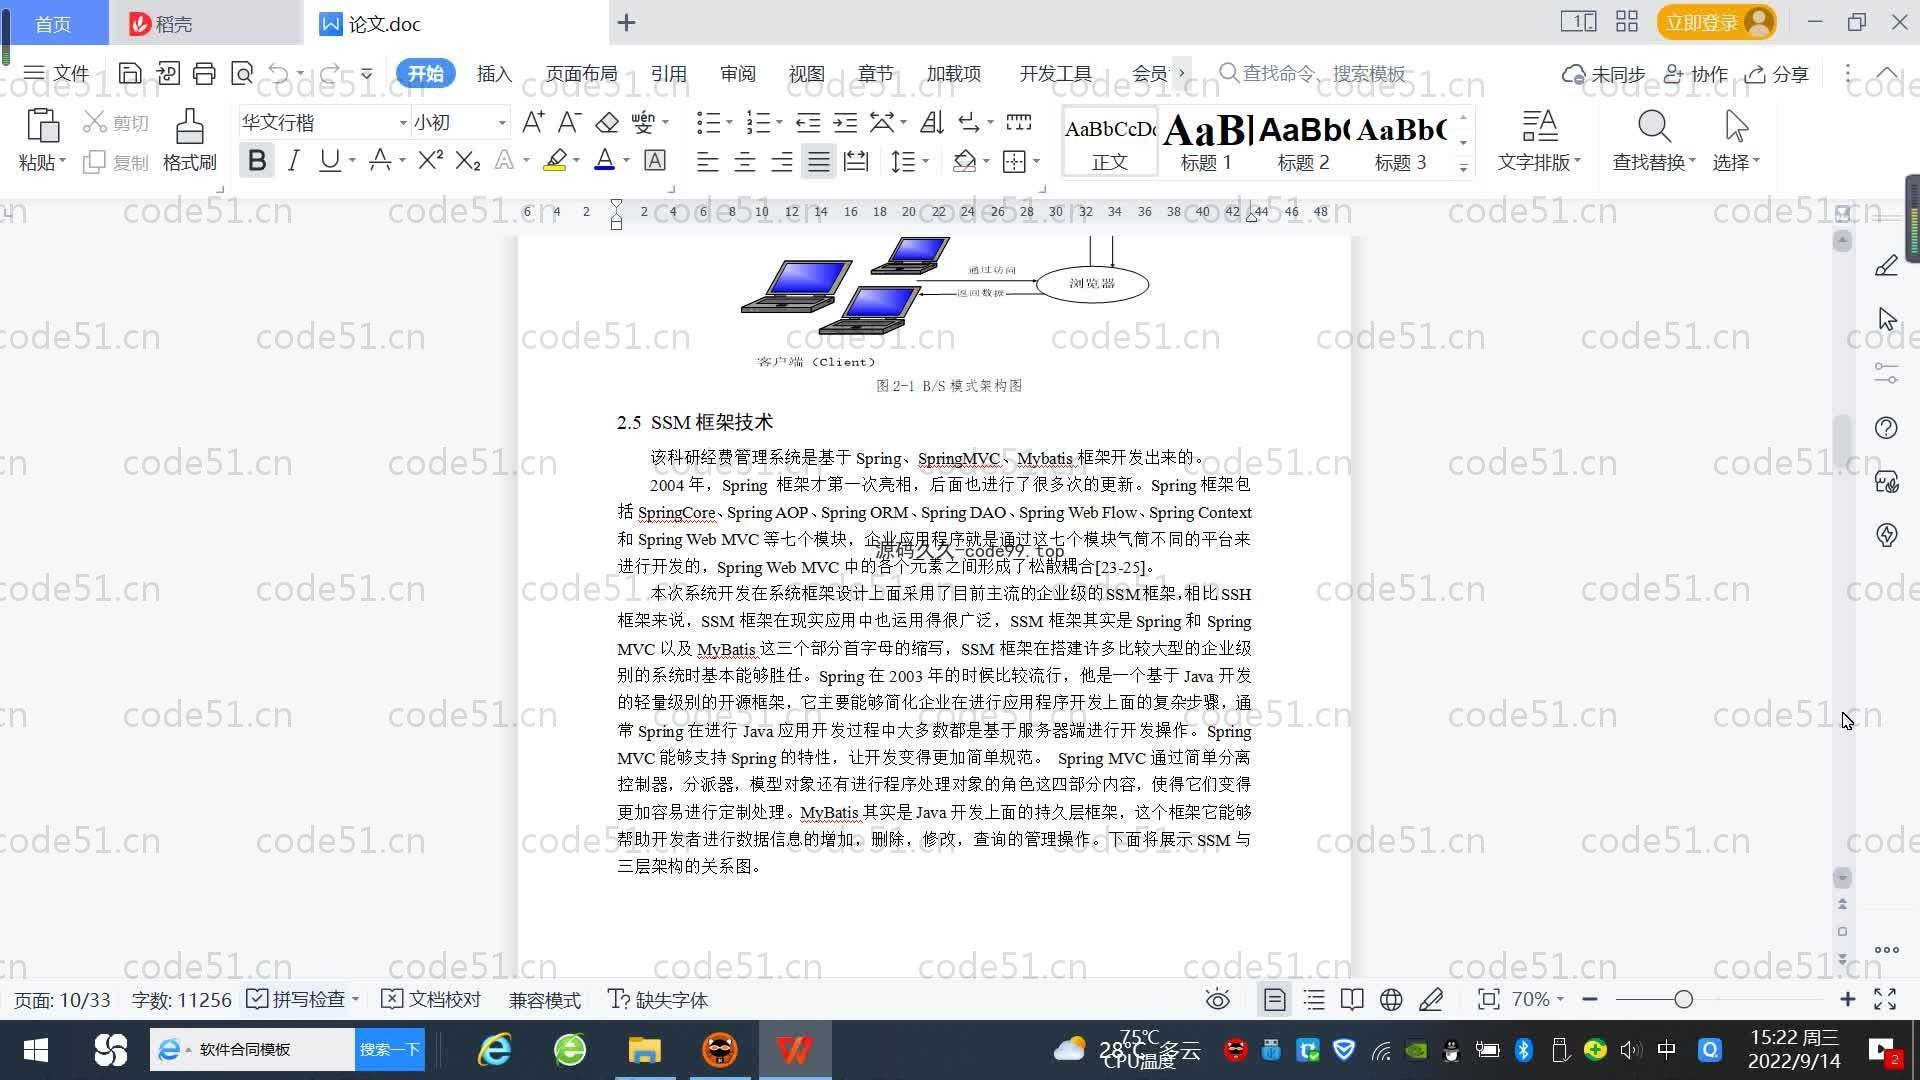Expand the highlight color dropdown arrow
Image resolution: width=1920 pixels, height=1080 pixels.
(x=576, y=161)
